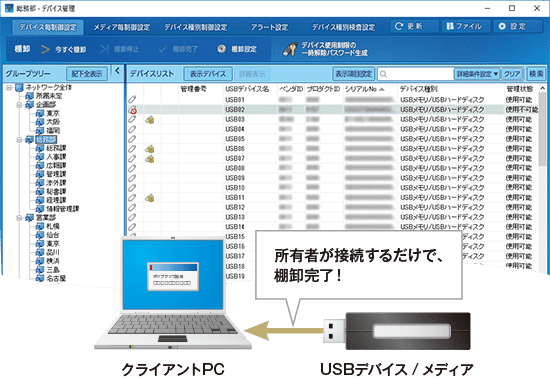Open 棚卸設定 inventory settings
Screen dimensions: 550x379
point(237,49)
